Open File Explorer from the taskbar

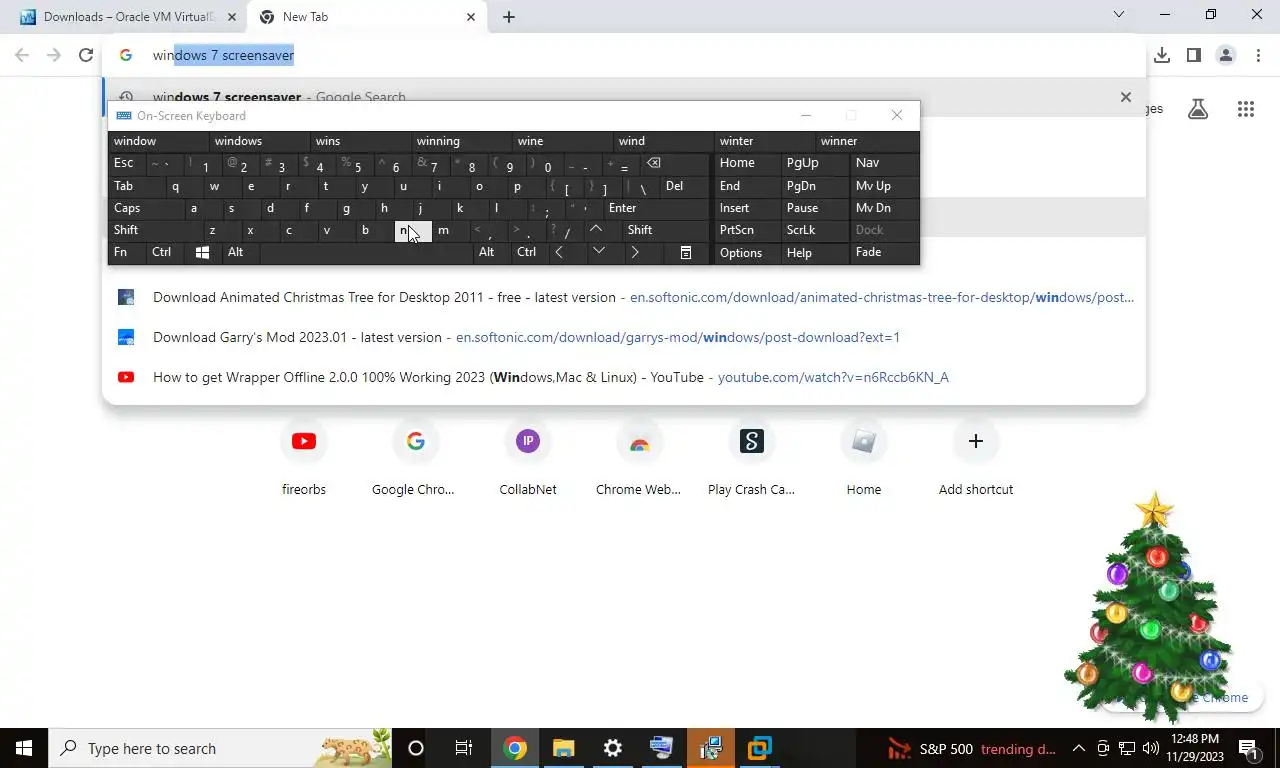pos(564,748)
